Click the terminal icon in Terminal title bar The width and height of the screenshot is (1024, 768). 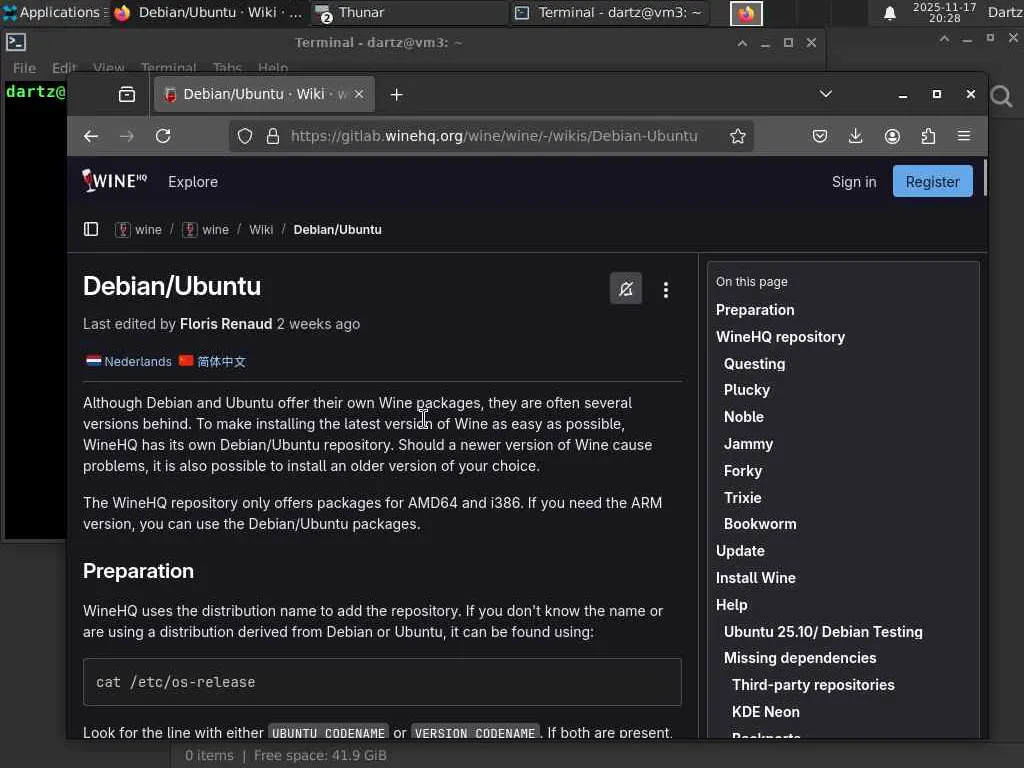(16, 42)
